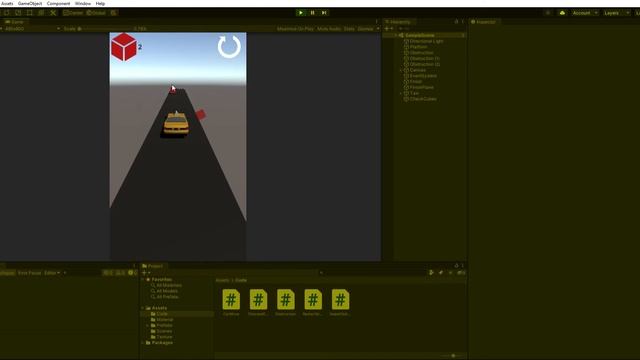Click the search by label icon in the Project panel
The width and height of the screenshot is (640, 360).
(x=441, y=273)
